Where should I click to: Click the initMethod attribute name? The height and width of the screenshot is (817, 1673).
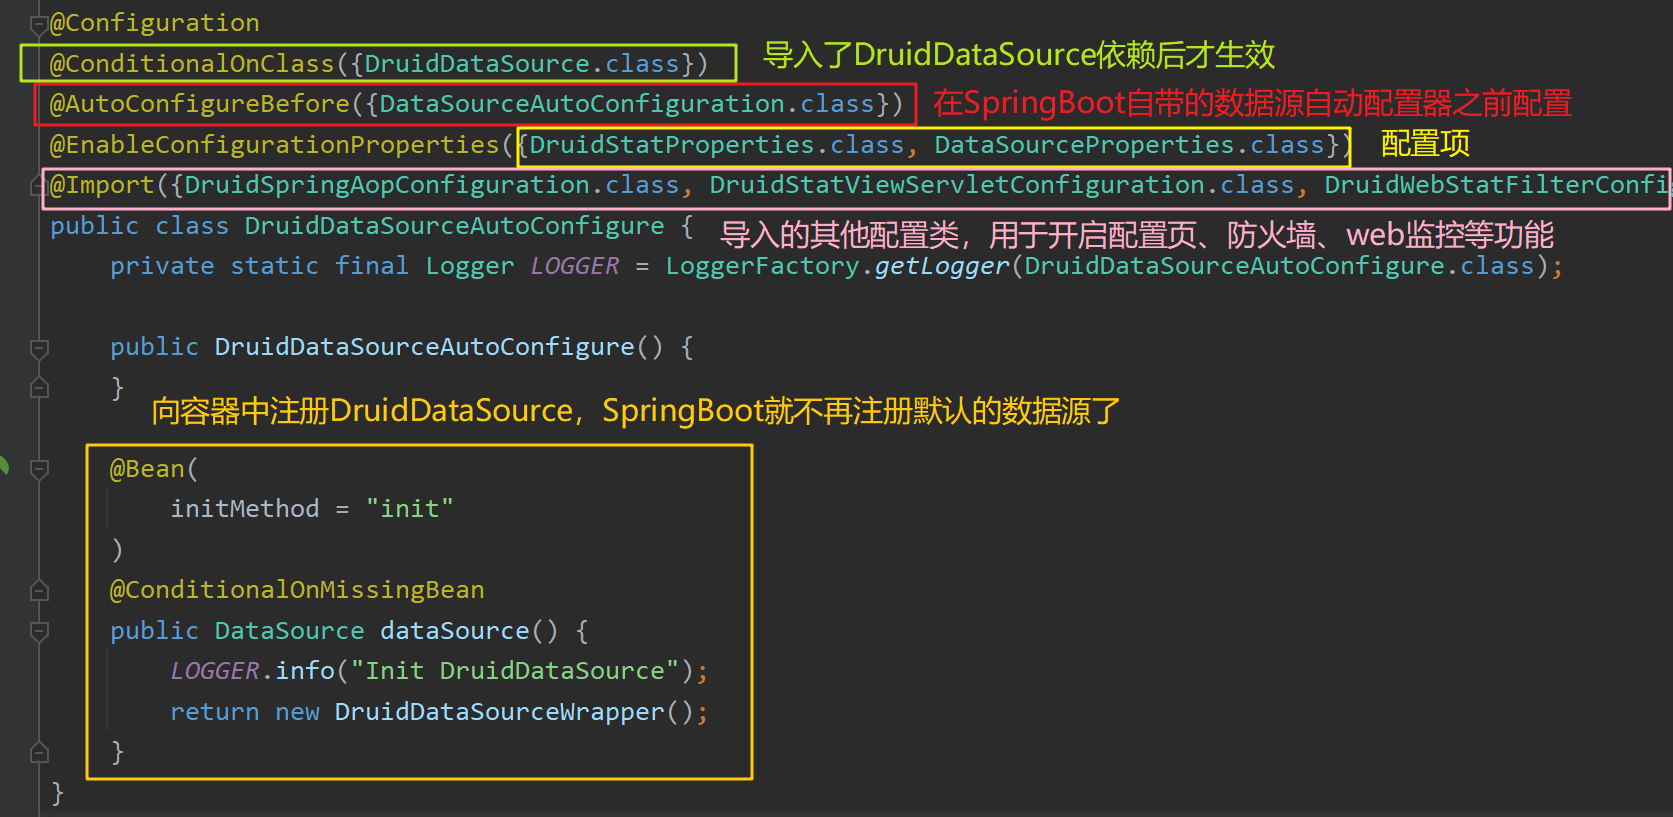[244, 509]
